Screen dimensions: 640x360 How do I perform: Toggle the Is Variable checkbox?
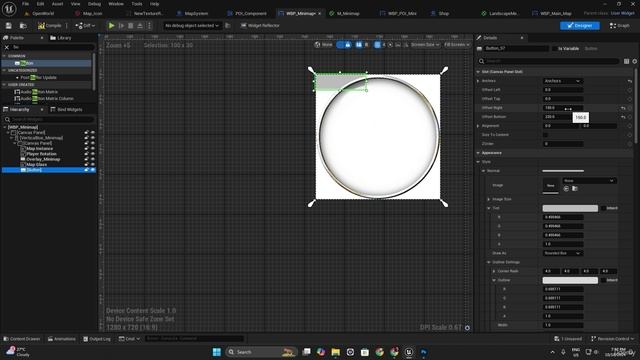click(x=555, y=49)
